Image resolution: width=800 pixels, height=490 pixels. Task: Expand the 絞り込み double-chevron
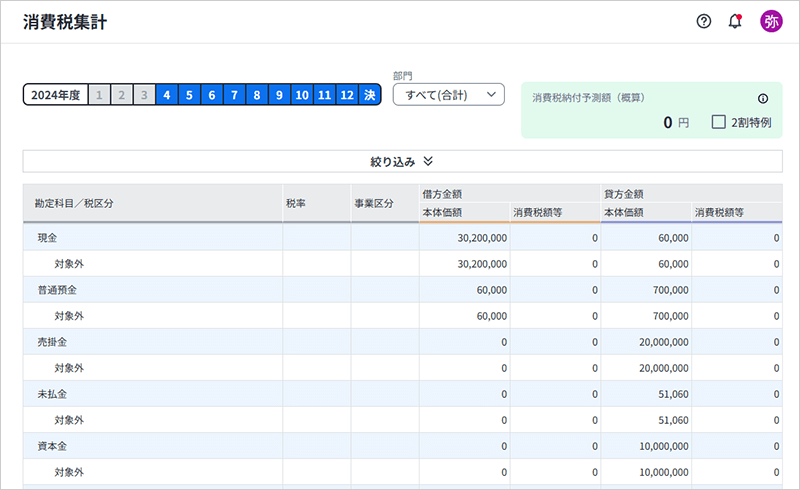[428, 161]
